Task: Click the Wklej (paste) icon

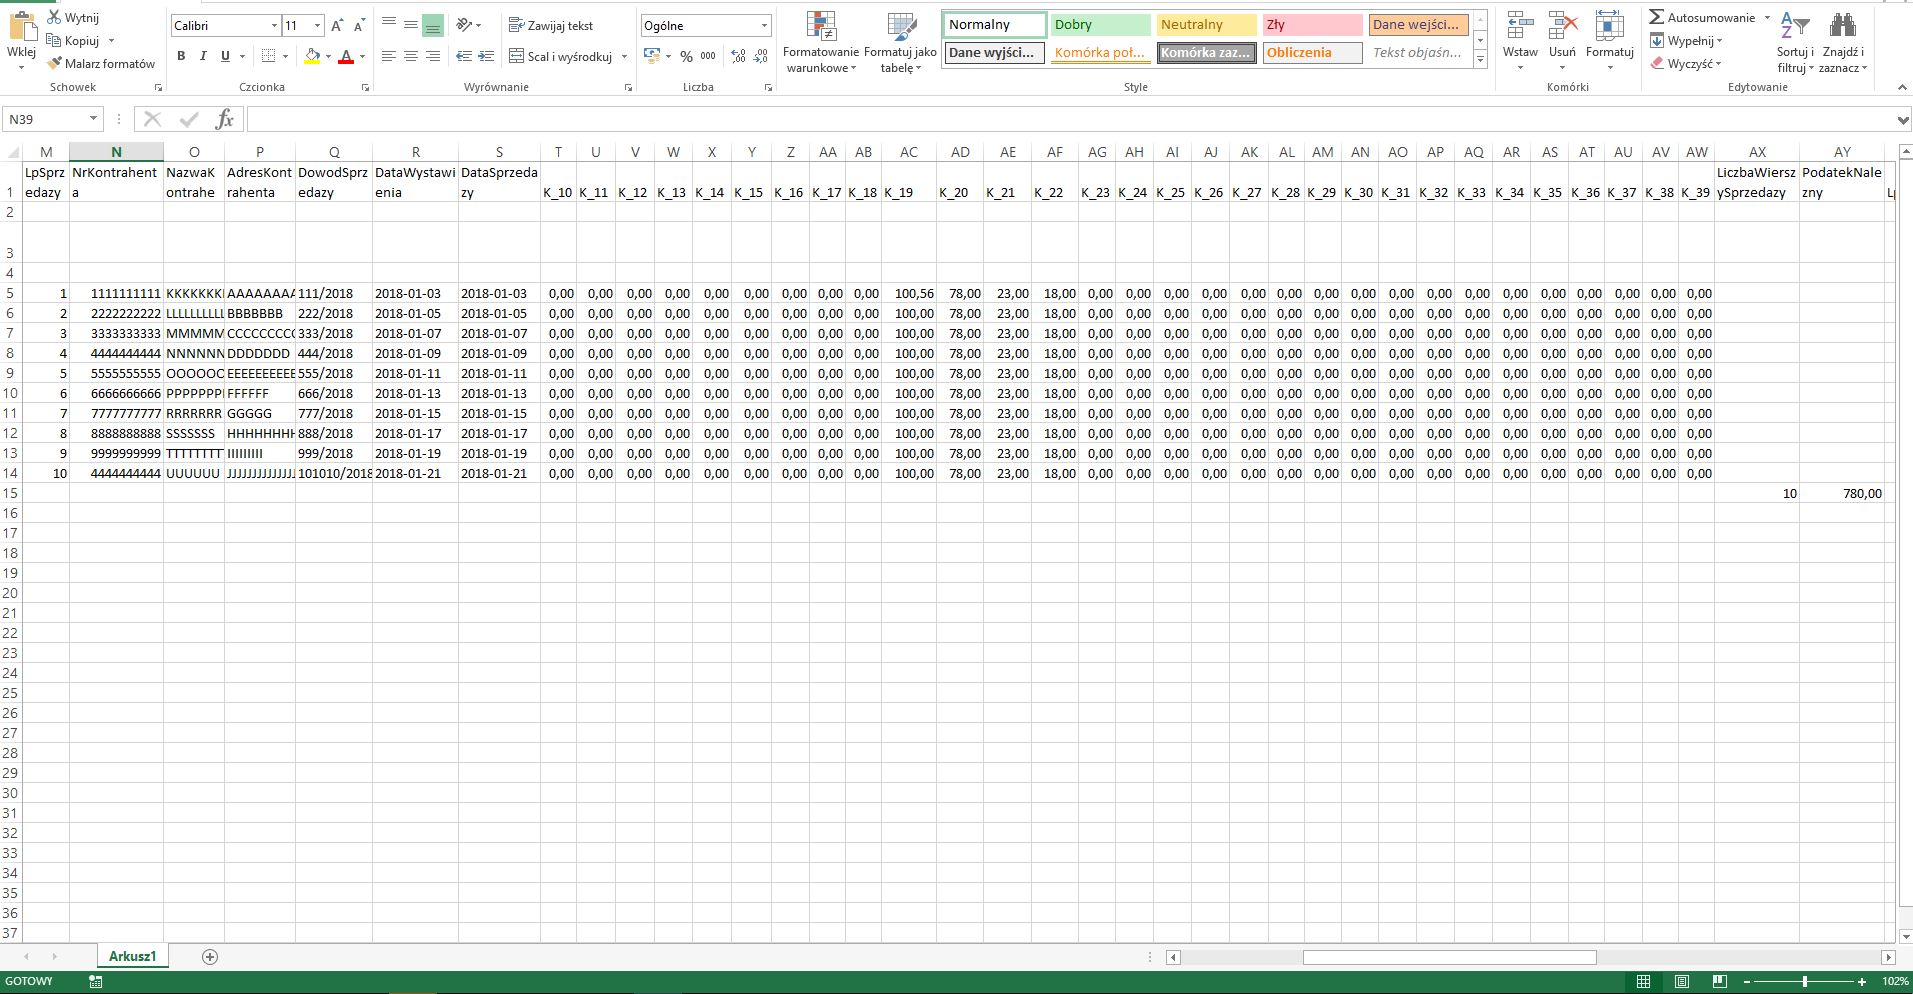Action: click(21, 28)
